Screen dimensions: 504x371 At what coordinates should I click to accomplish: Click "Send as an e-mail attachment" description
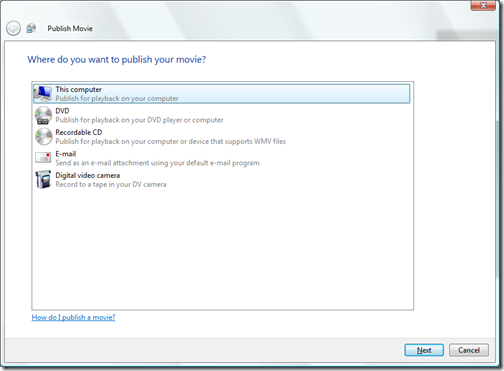[157, 163]
